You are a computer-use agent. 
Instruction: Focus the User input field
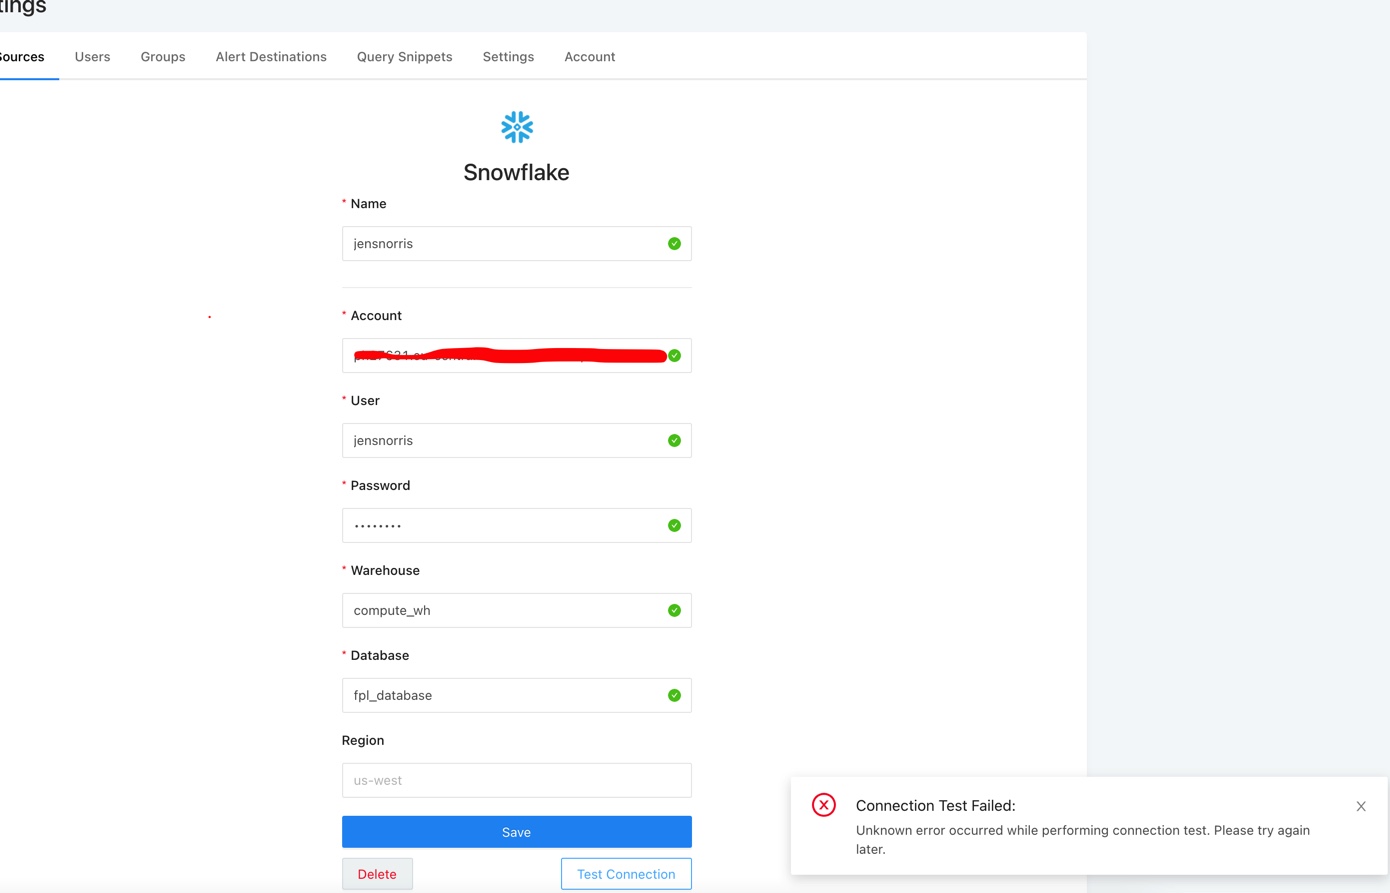click(x=517, y=441)
